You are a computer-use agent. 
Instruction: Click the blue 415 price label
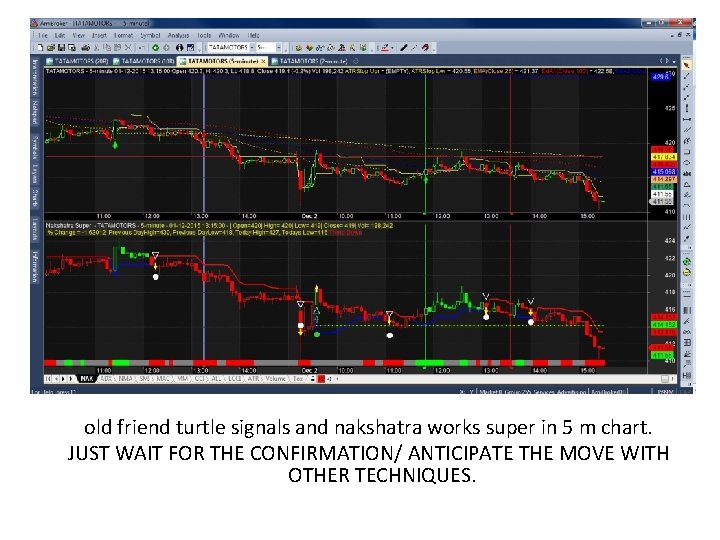coord(664,171)
